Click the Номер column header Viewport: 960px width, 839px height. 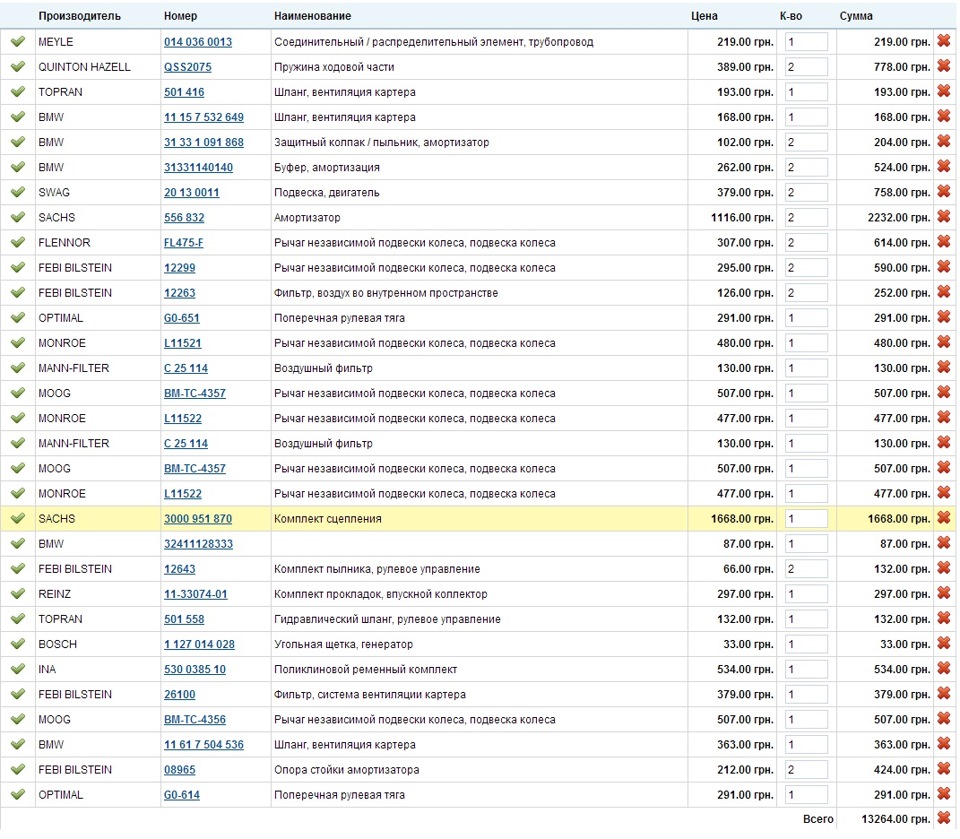180,16
